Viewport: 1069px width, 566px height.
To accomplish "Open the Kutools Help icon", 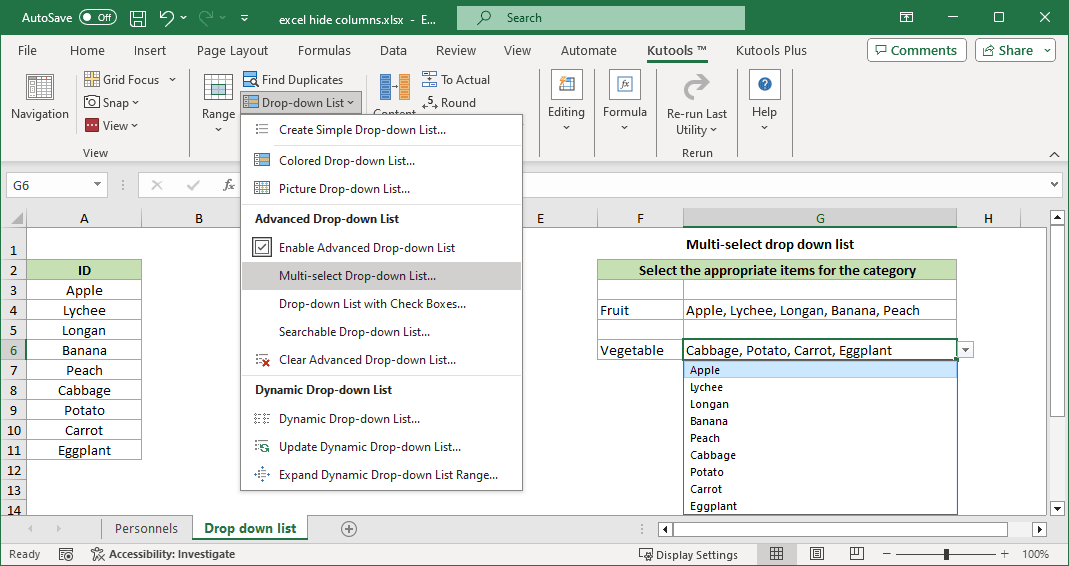I will 764,86.
